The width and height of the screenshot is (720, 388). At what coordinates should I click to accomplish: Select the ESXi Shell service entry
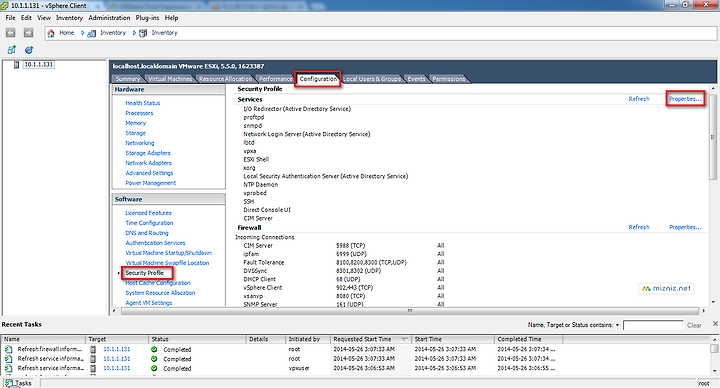(256, 160)
